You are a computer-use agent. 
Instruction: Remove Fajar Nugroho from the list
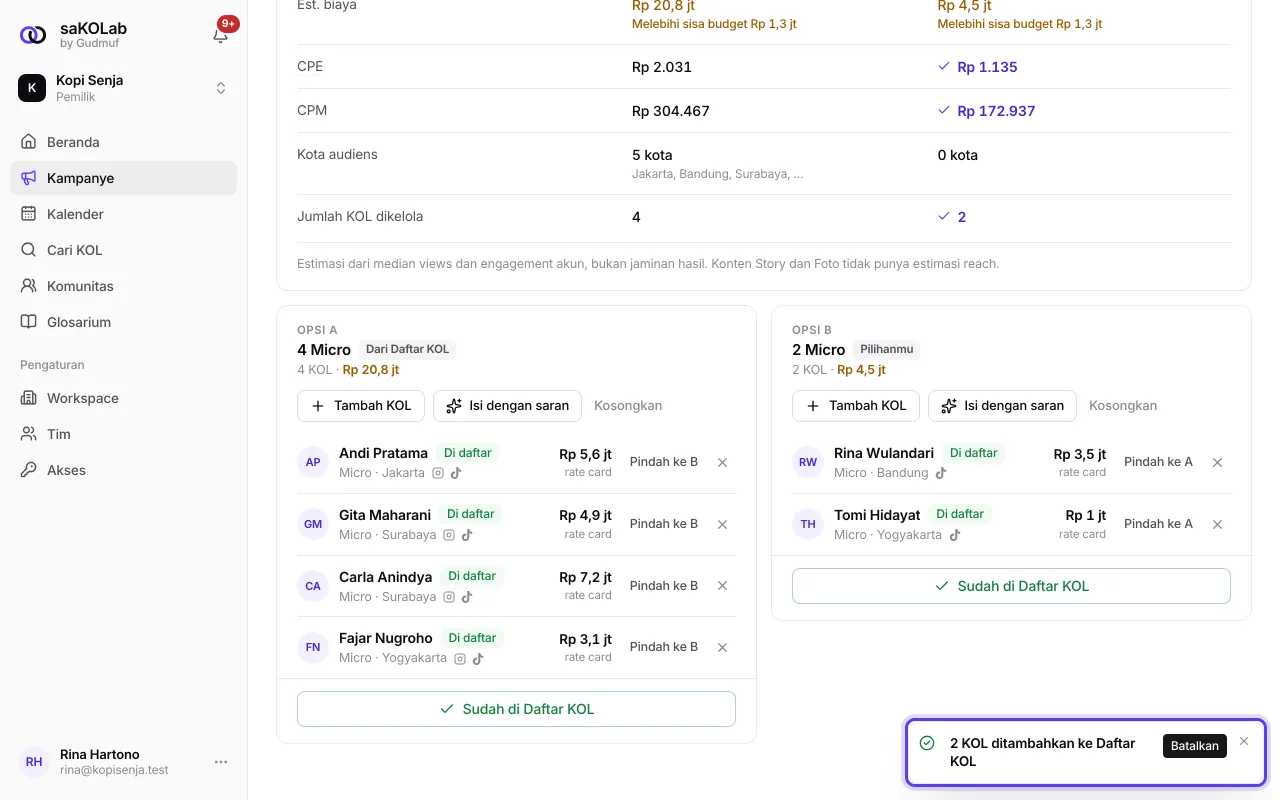(x=722, y=647)
